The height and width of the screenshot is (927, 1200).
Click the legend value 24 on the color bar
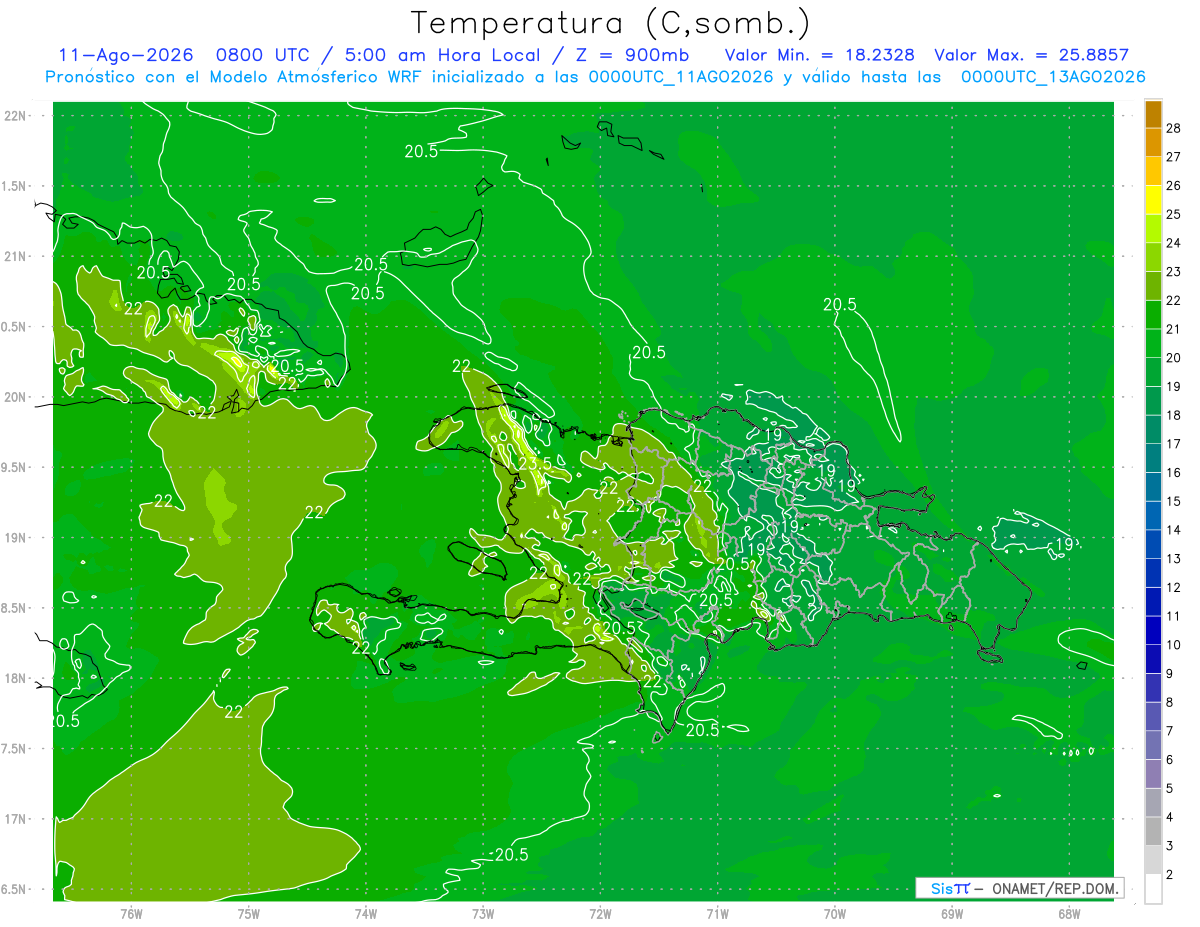click(1174, 243)
